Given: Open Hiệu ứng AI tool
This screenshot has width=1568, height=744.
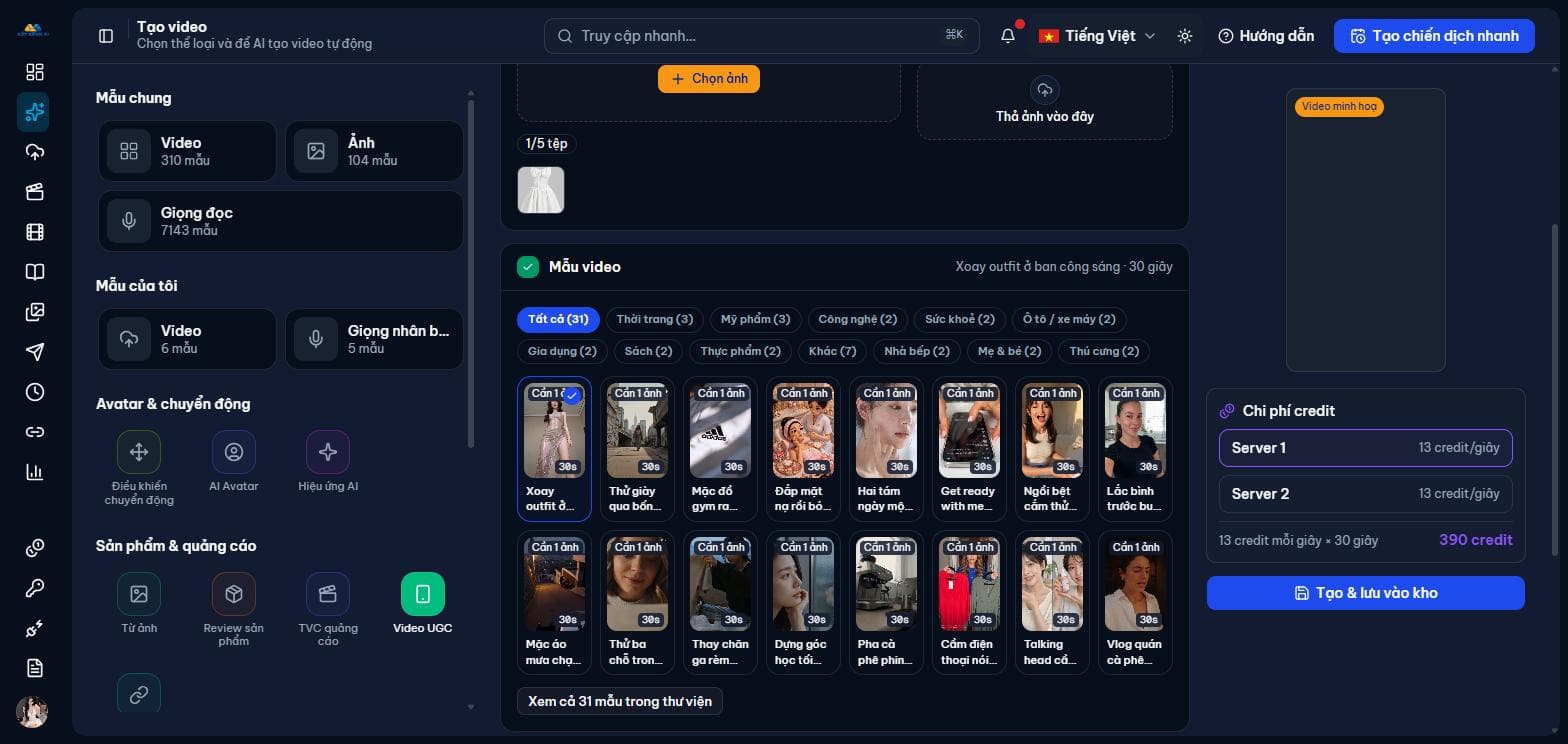Looking at the screenshot, I should click(328, 462).
